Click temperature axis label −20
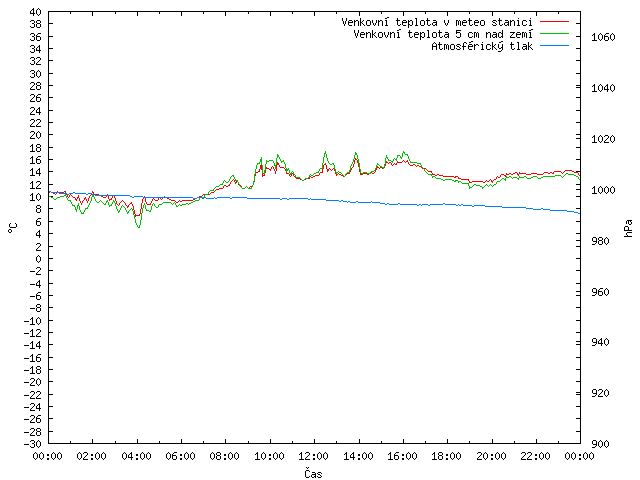This screenshot has width=640, height=480. click(33, 382)
